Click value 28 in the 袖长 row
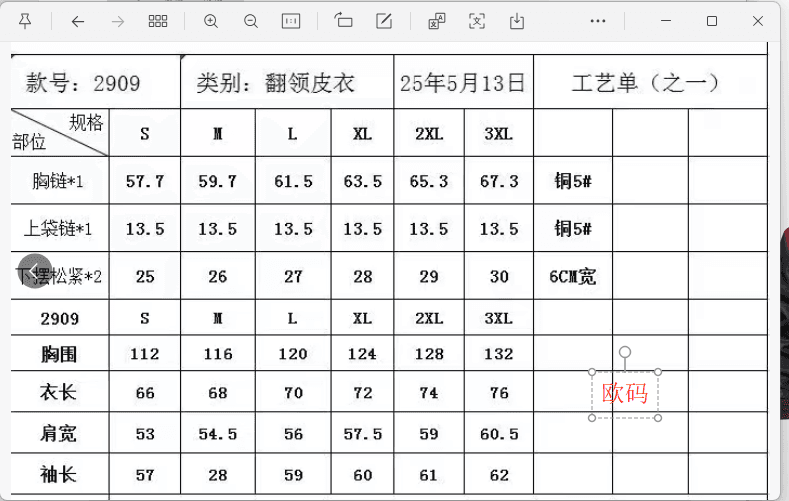The height and width of the screenshot is (501, 789). (x=218, y=475)
